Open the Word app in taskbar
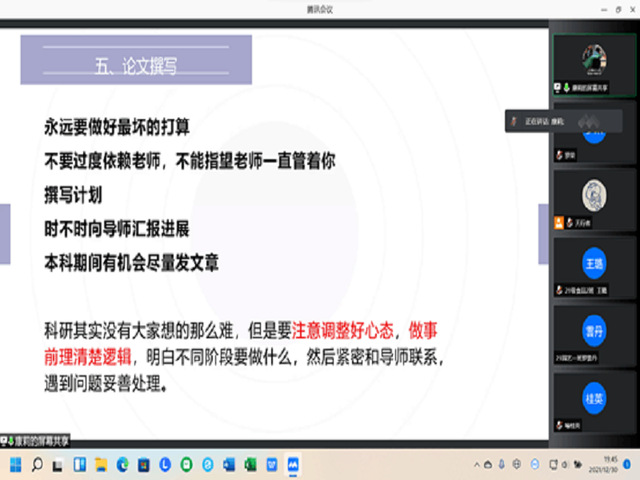Viewport: 640px width, 480px height. [x=229, y=464]
